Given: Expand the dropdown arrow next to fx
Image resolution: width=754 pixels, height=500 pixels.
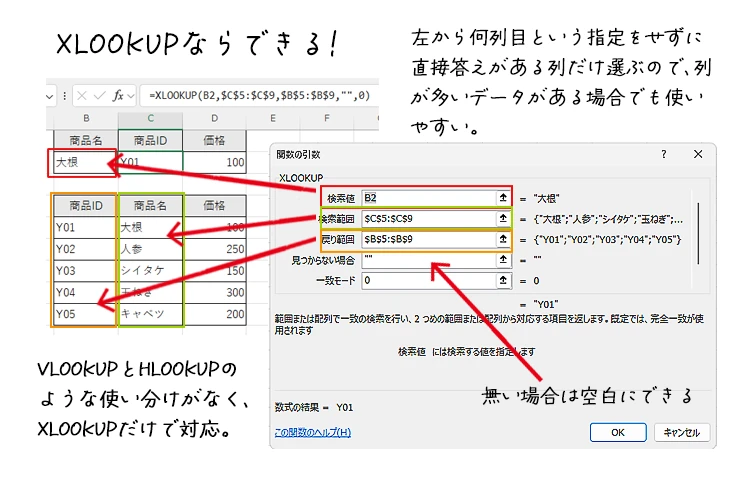Looking at the screenshot, I should tap(130, 96).
